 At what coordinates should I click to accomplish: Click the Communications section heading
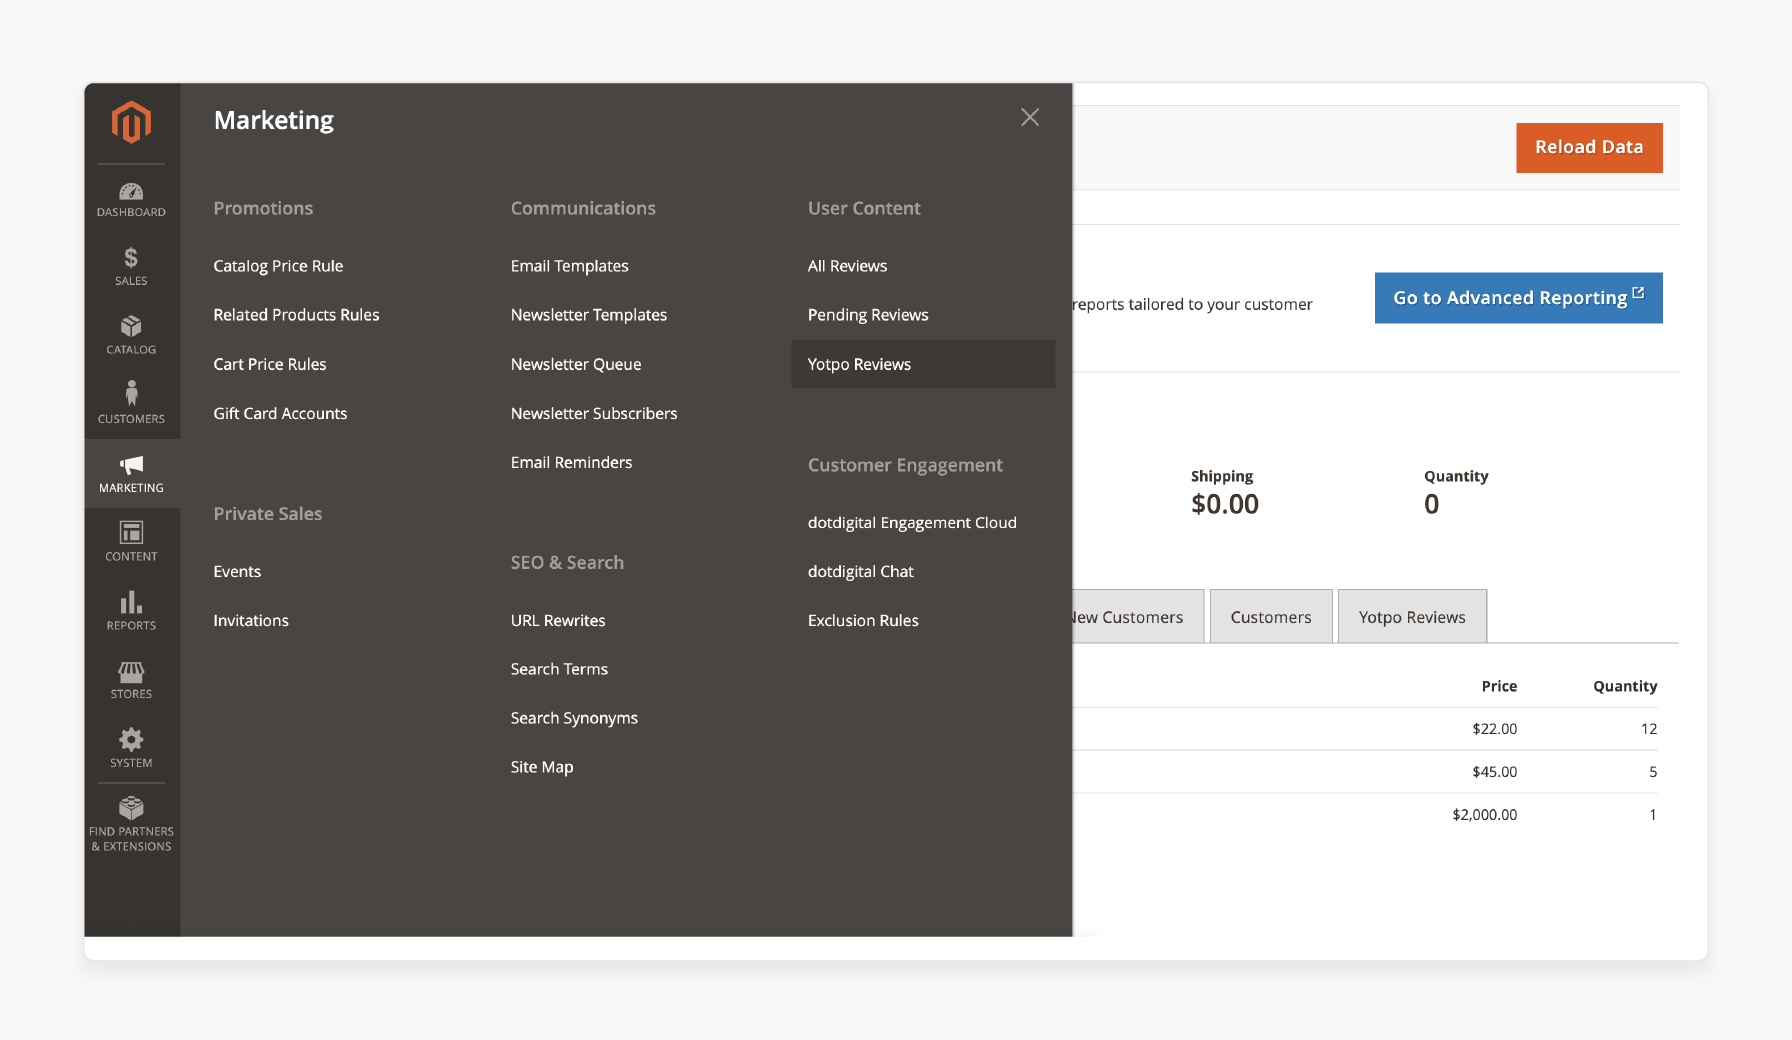[x=583, y=208]
